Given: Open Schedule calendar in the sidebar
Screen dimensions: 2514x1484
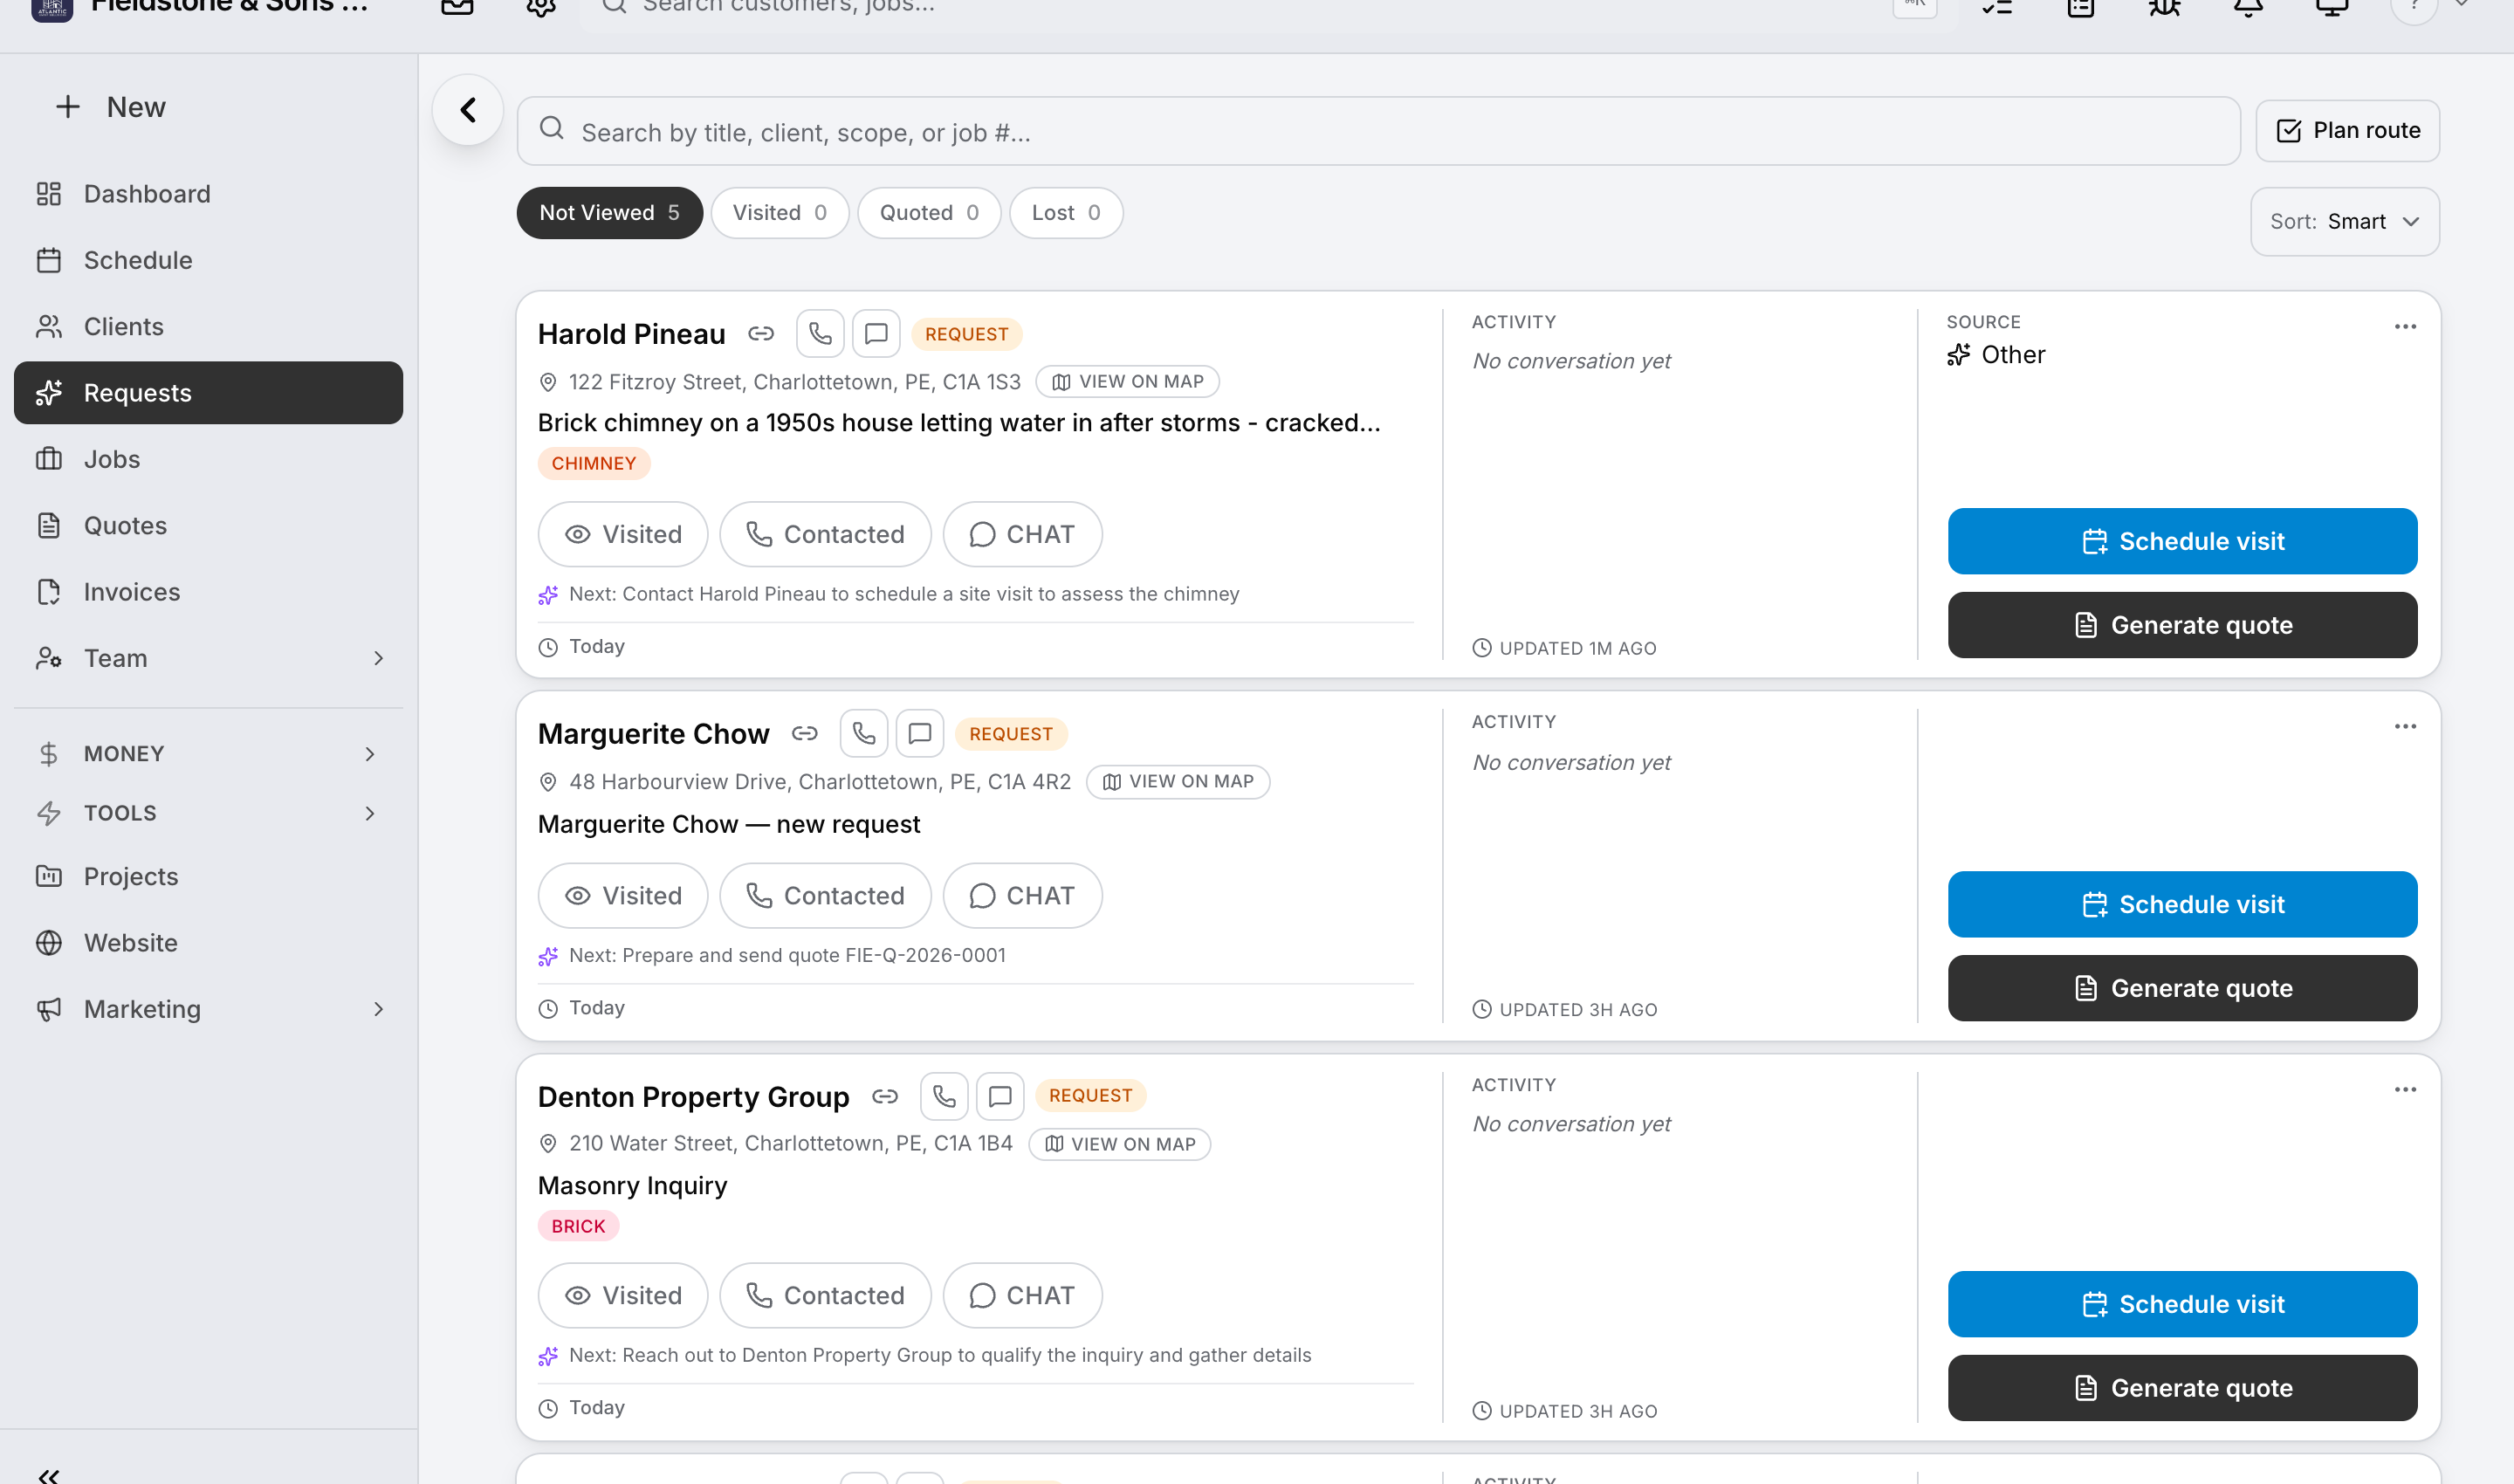Looking at the screenshot, I should point(208,260).
